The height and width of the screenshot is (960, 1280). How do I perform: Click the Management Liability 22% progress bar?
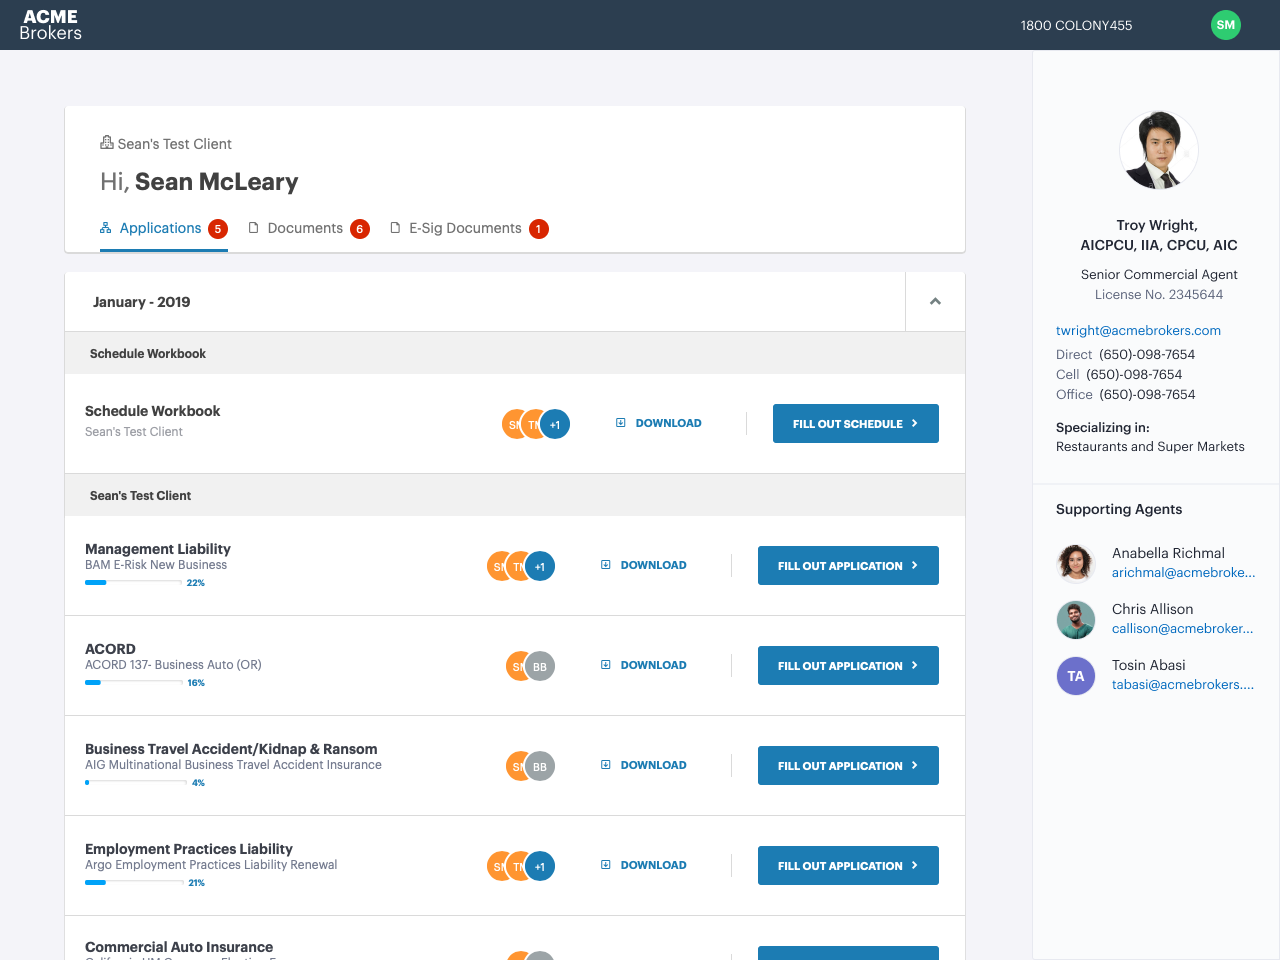click(x=133, y=582)
